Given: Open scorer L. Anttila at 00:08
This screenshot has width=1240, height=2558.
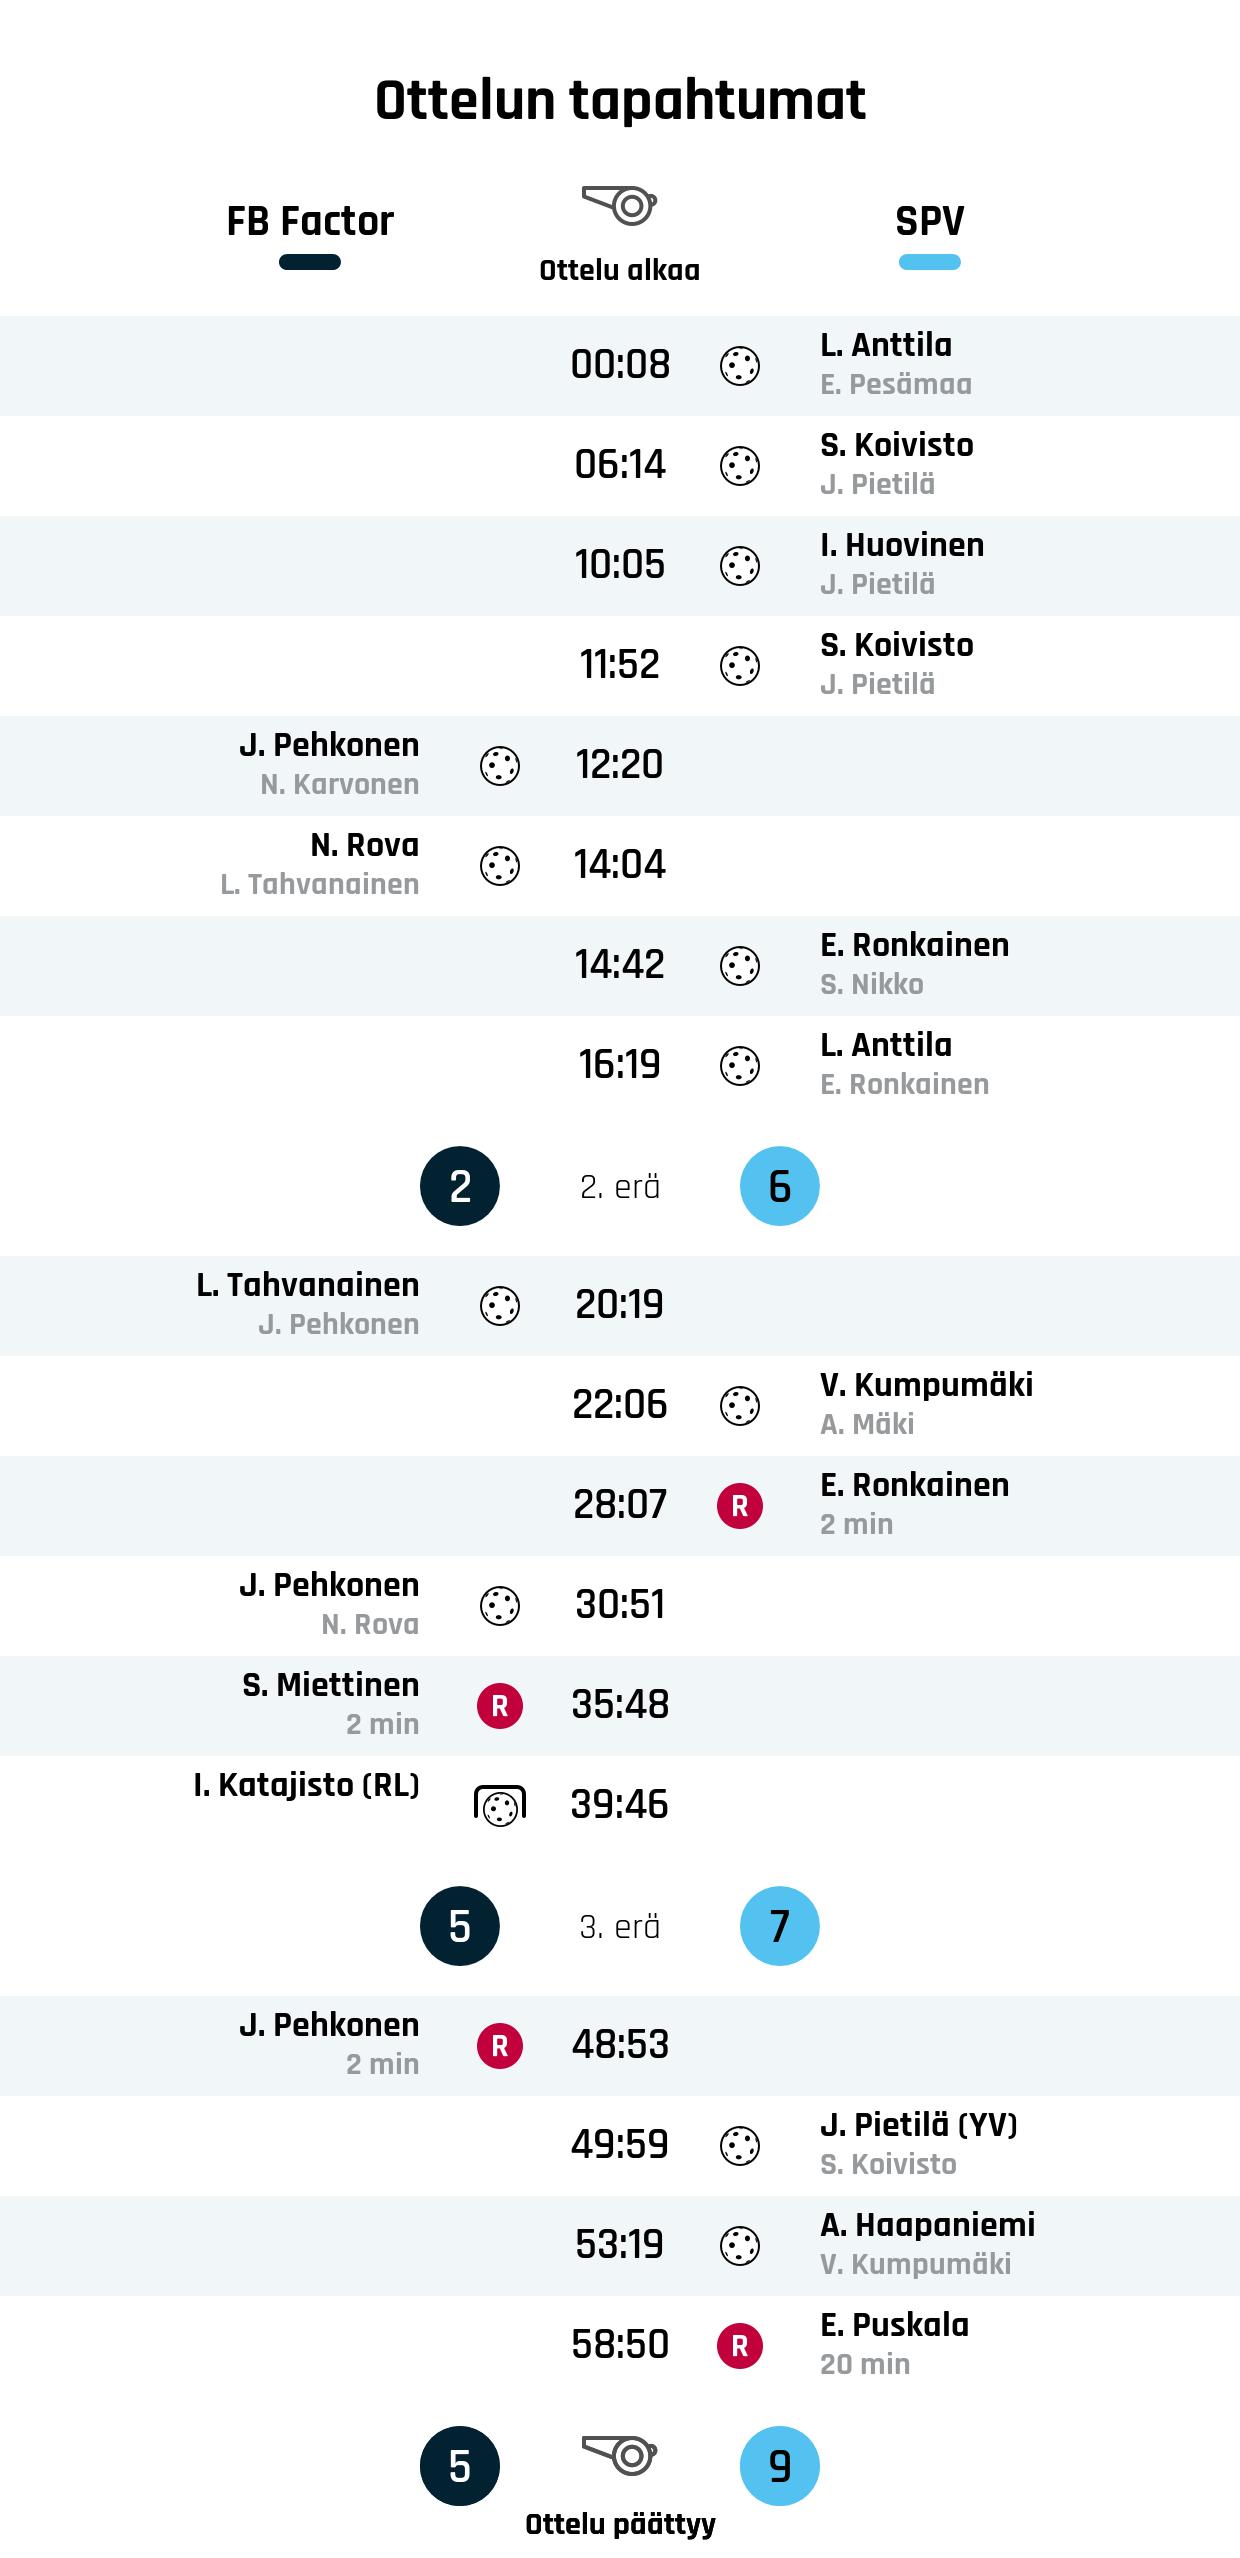Looking at the screenshot, I should coord(886,345).
